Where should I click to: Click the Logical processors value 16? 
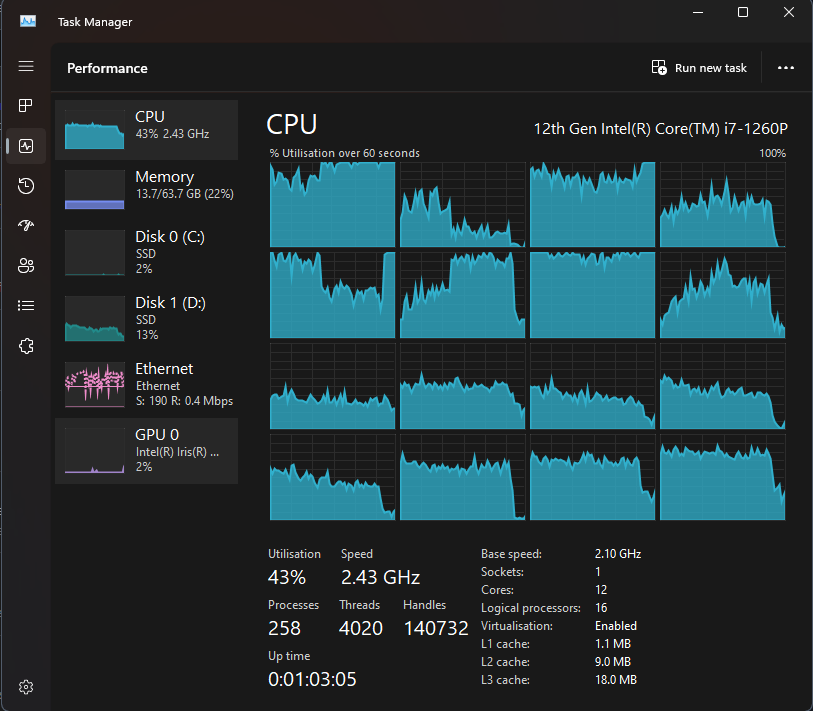tap(601, 608)
